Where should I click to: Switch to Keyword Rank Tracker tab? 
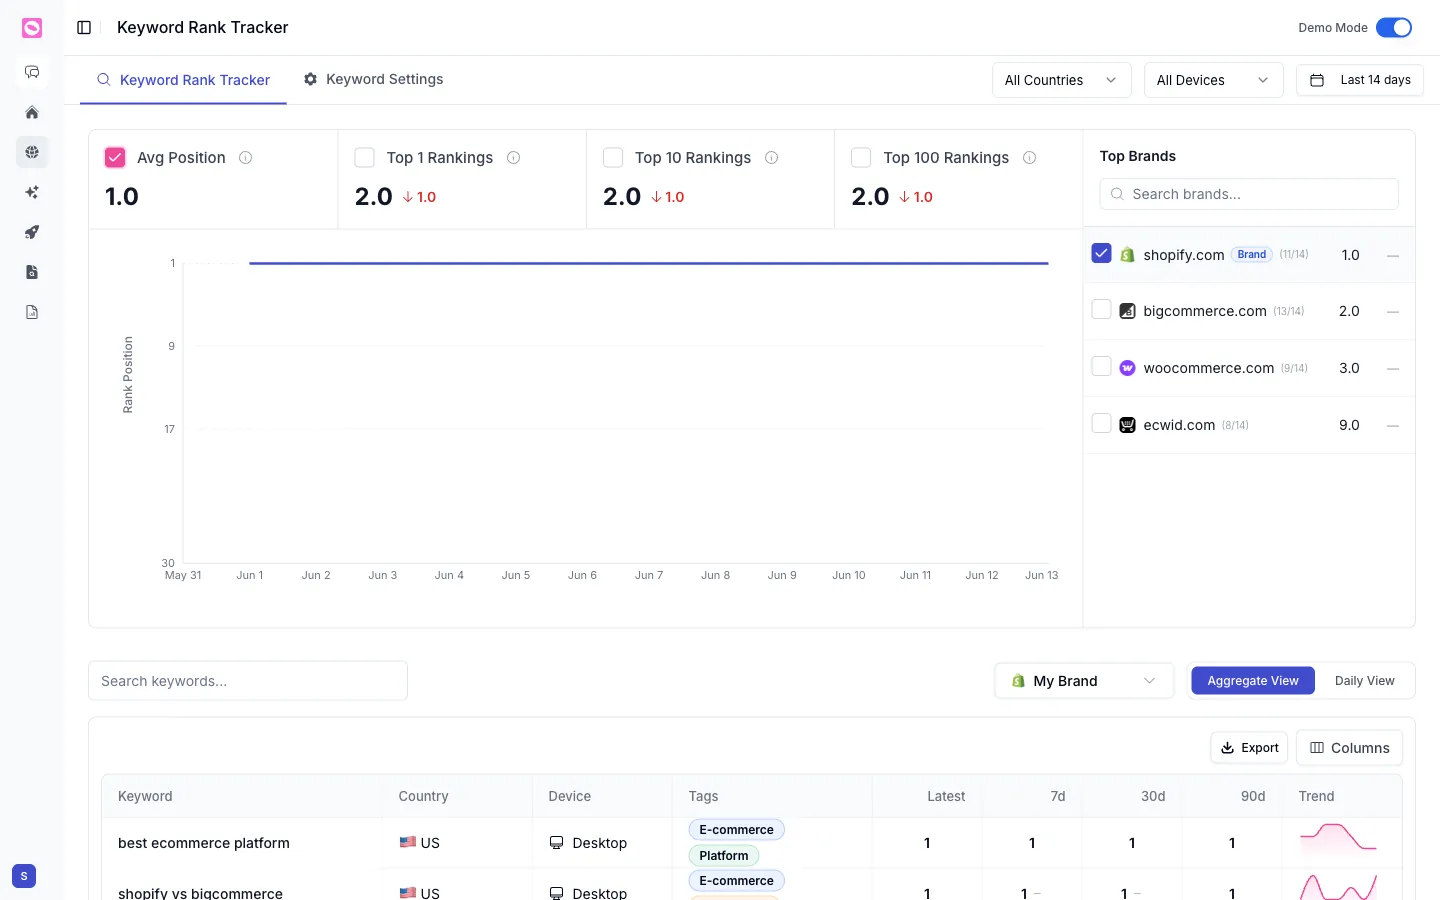[184, 80]
